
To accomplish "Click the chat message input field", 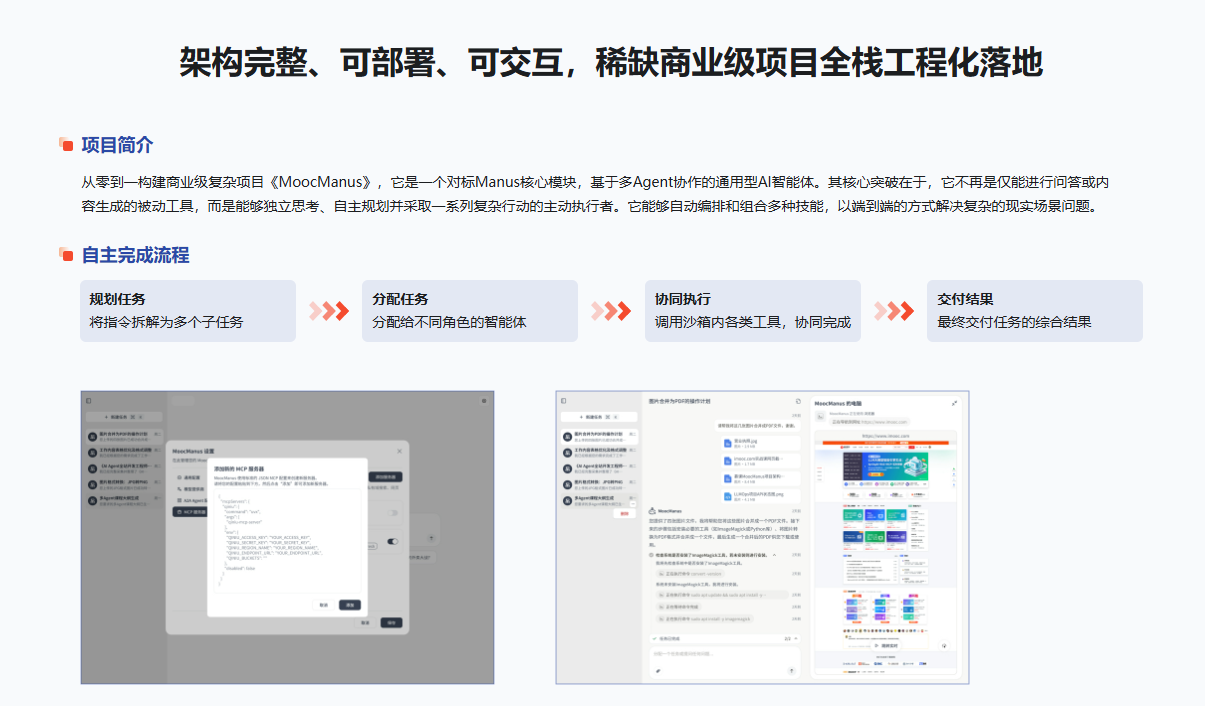I will tap(725, 654).
